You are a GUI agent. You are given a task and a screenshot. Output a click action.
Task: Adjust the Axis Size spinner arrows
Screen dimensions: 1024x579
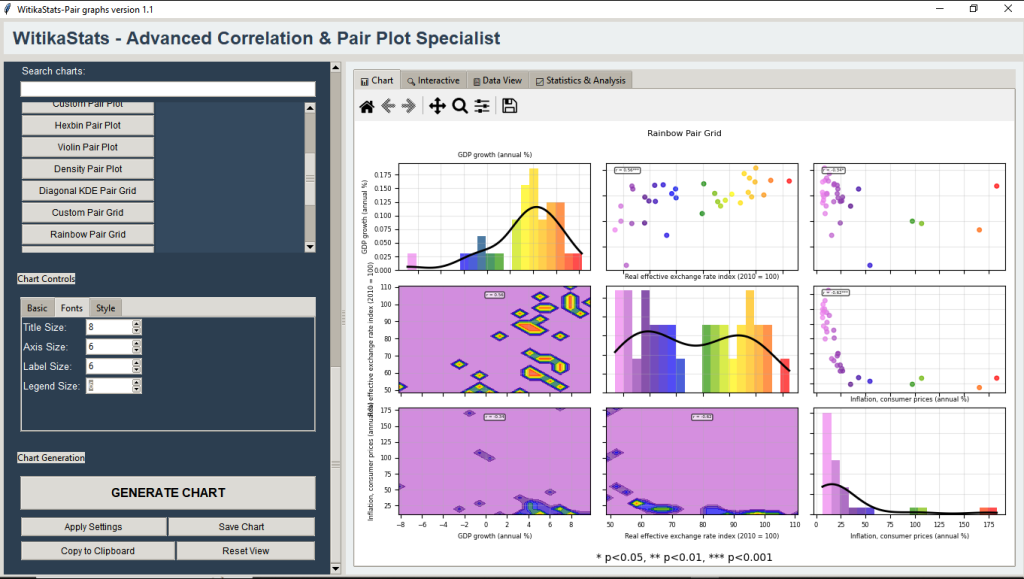point(136,347)
